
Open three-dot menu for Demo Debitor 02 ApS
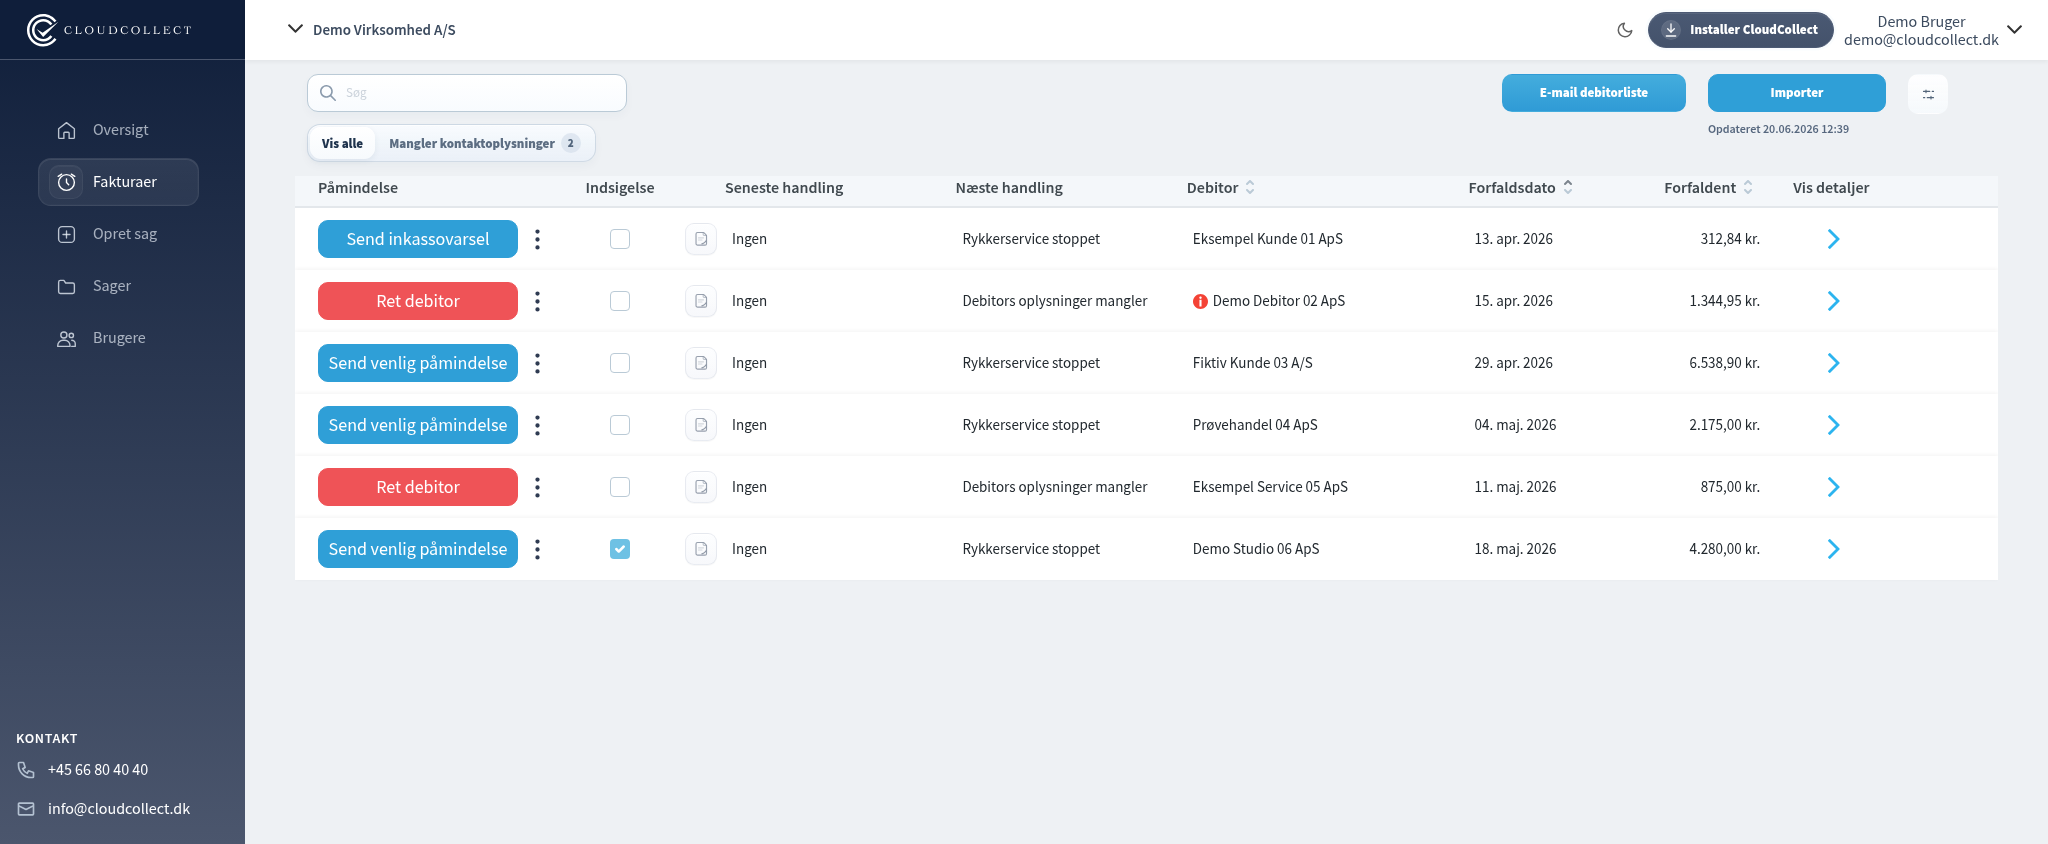point(538,301)
